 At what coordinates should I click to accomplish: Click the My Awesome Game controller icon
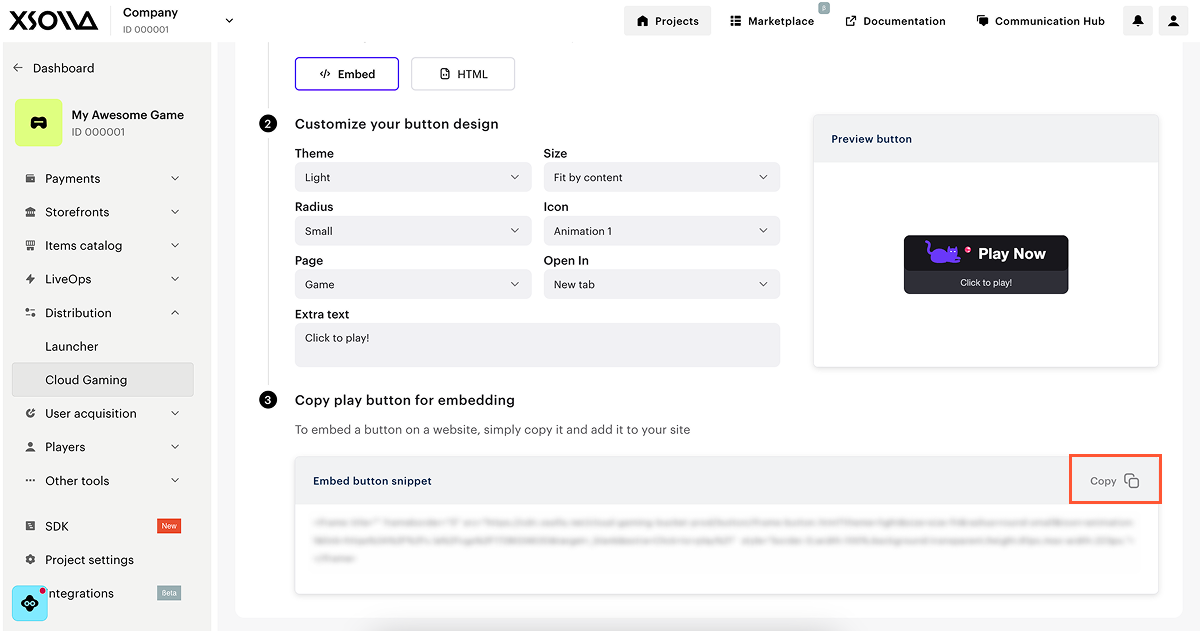(x=38, y=123)
